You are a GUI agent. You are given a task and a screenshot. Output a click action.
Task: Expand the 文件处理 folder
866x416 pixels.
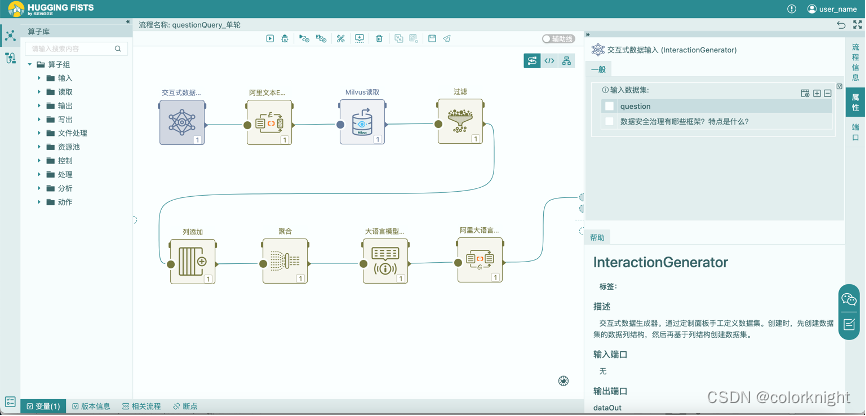tap(39, 133)
